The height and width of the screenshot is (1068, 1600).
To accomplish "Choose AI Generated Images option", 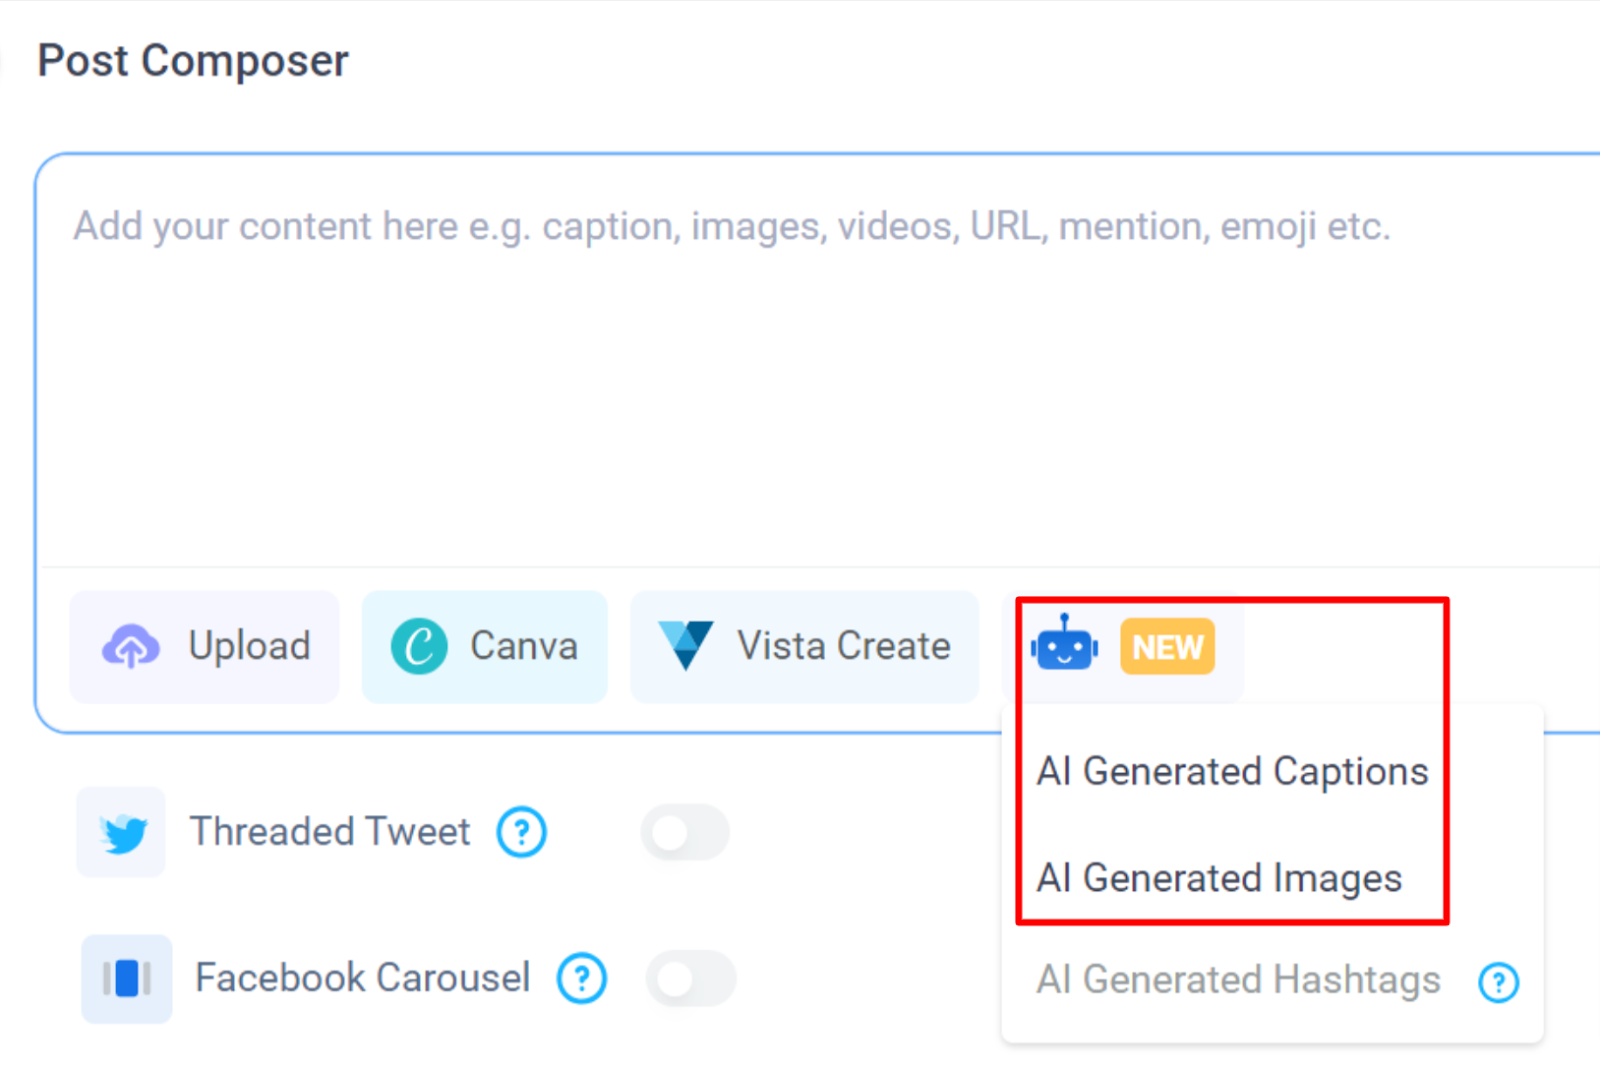I will [x=1219, y=878].
